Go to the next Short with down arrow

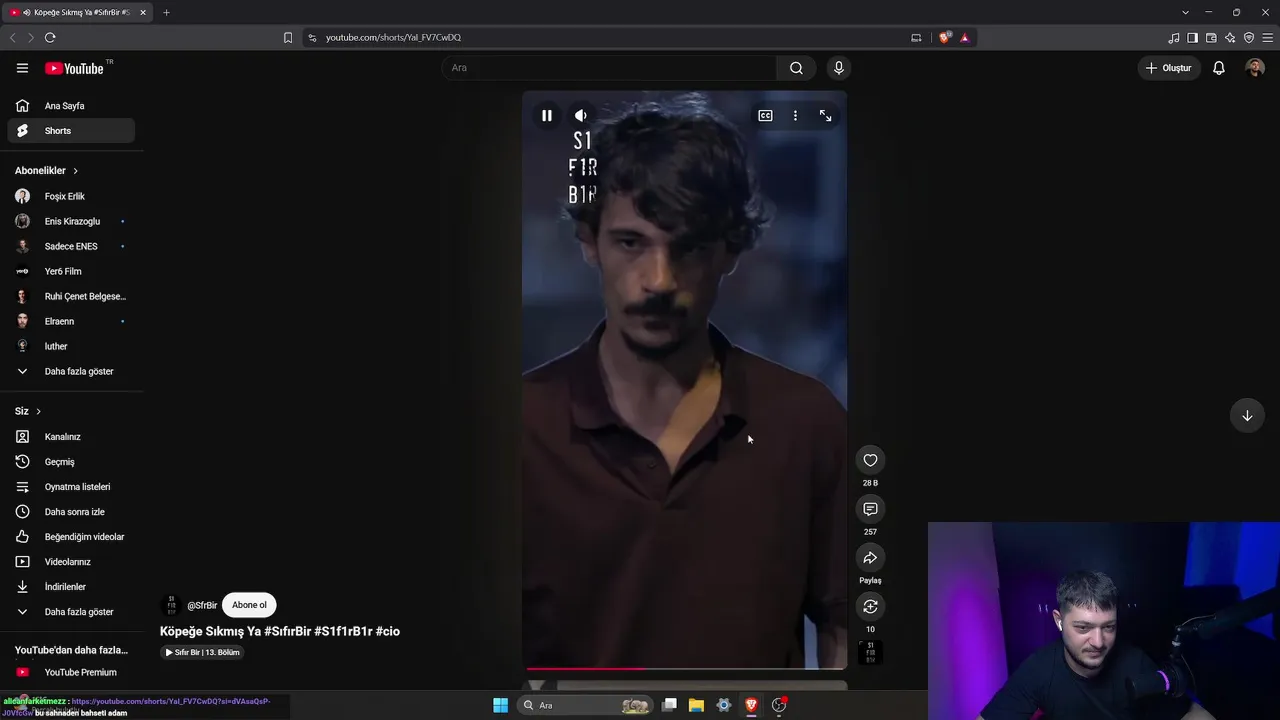coord(1247,416)
